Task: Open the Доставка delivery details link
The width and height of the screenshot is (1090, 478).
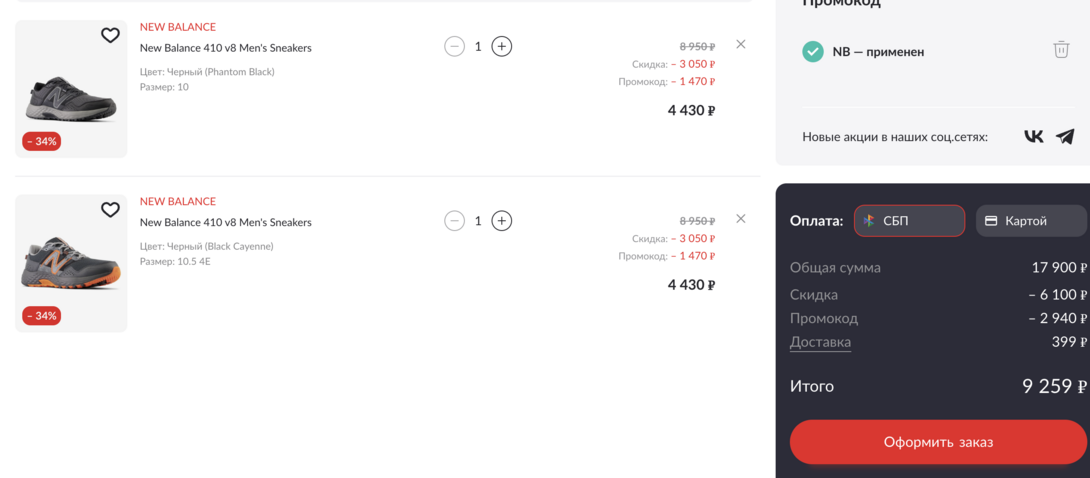Action: 820,342
